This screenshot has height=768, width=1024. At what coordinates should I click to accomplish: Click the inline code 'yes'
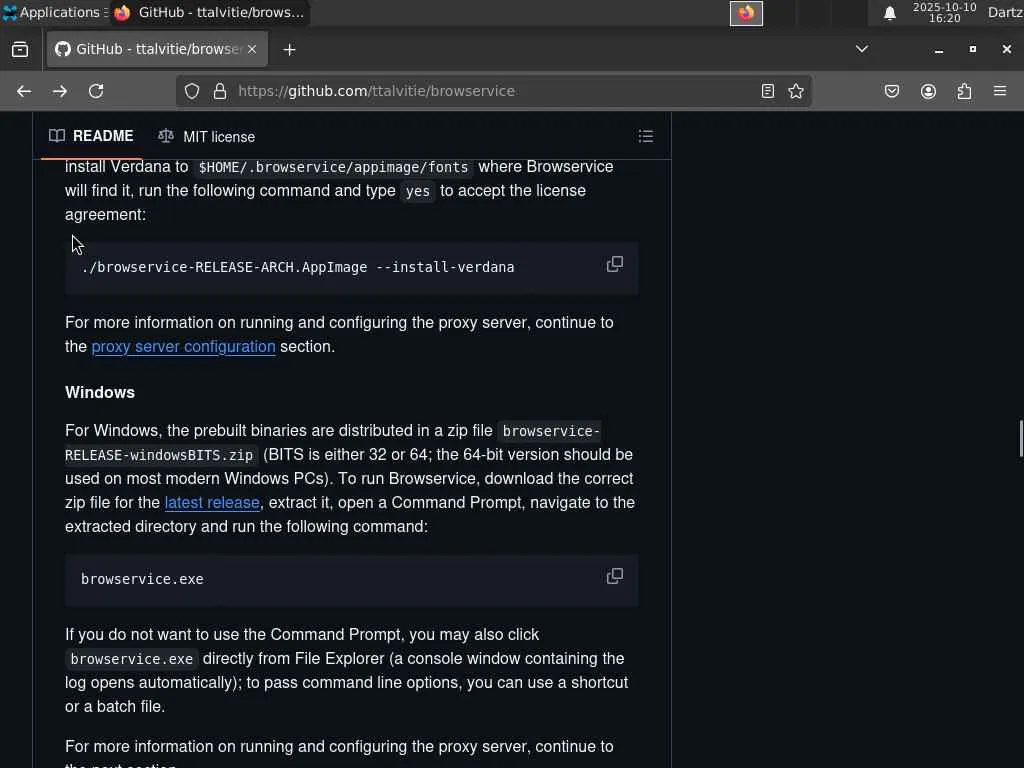click(418, 191)
